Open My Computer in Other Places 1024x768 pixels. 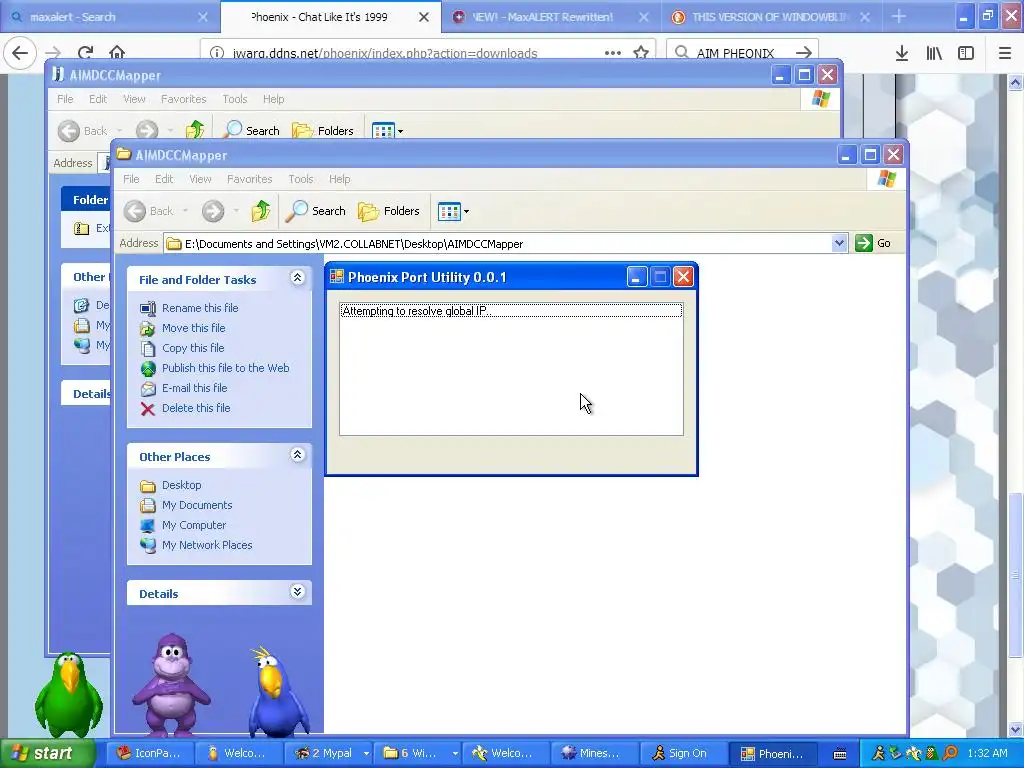pyautogui.click(x=194, y=525)
